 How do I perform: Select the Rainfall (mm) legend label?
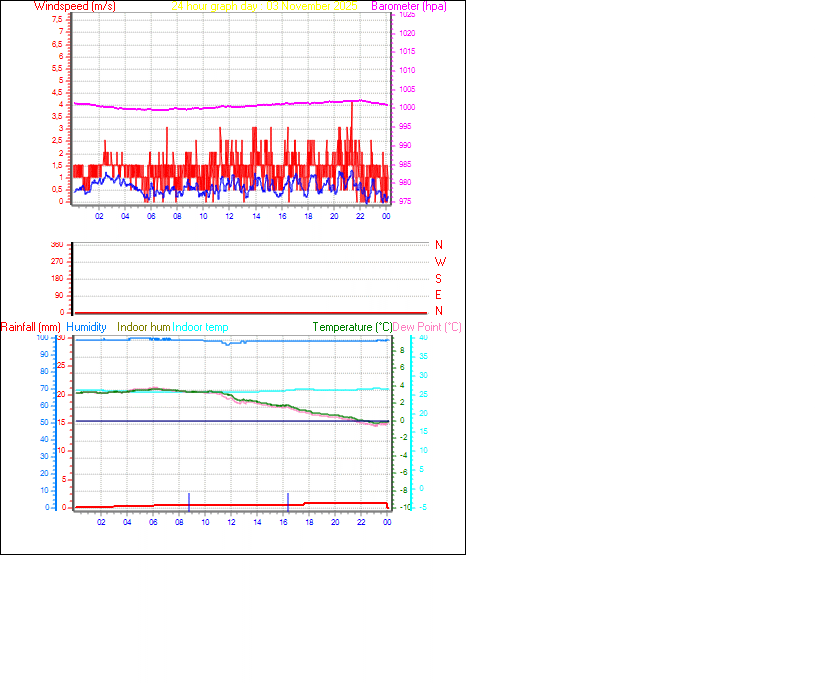tap(33, 327)
